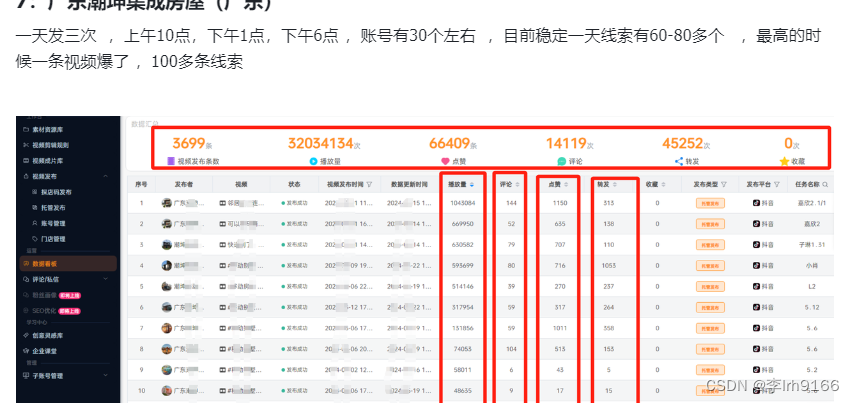Click the 发布成功 status in row 1
This screenshot has height=403, width=854.
(x=294, y=203)
